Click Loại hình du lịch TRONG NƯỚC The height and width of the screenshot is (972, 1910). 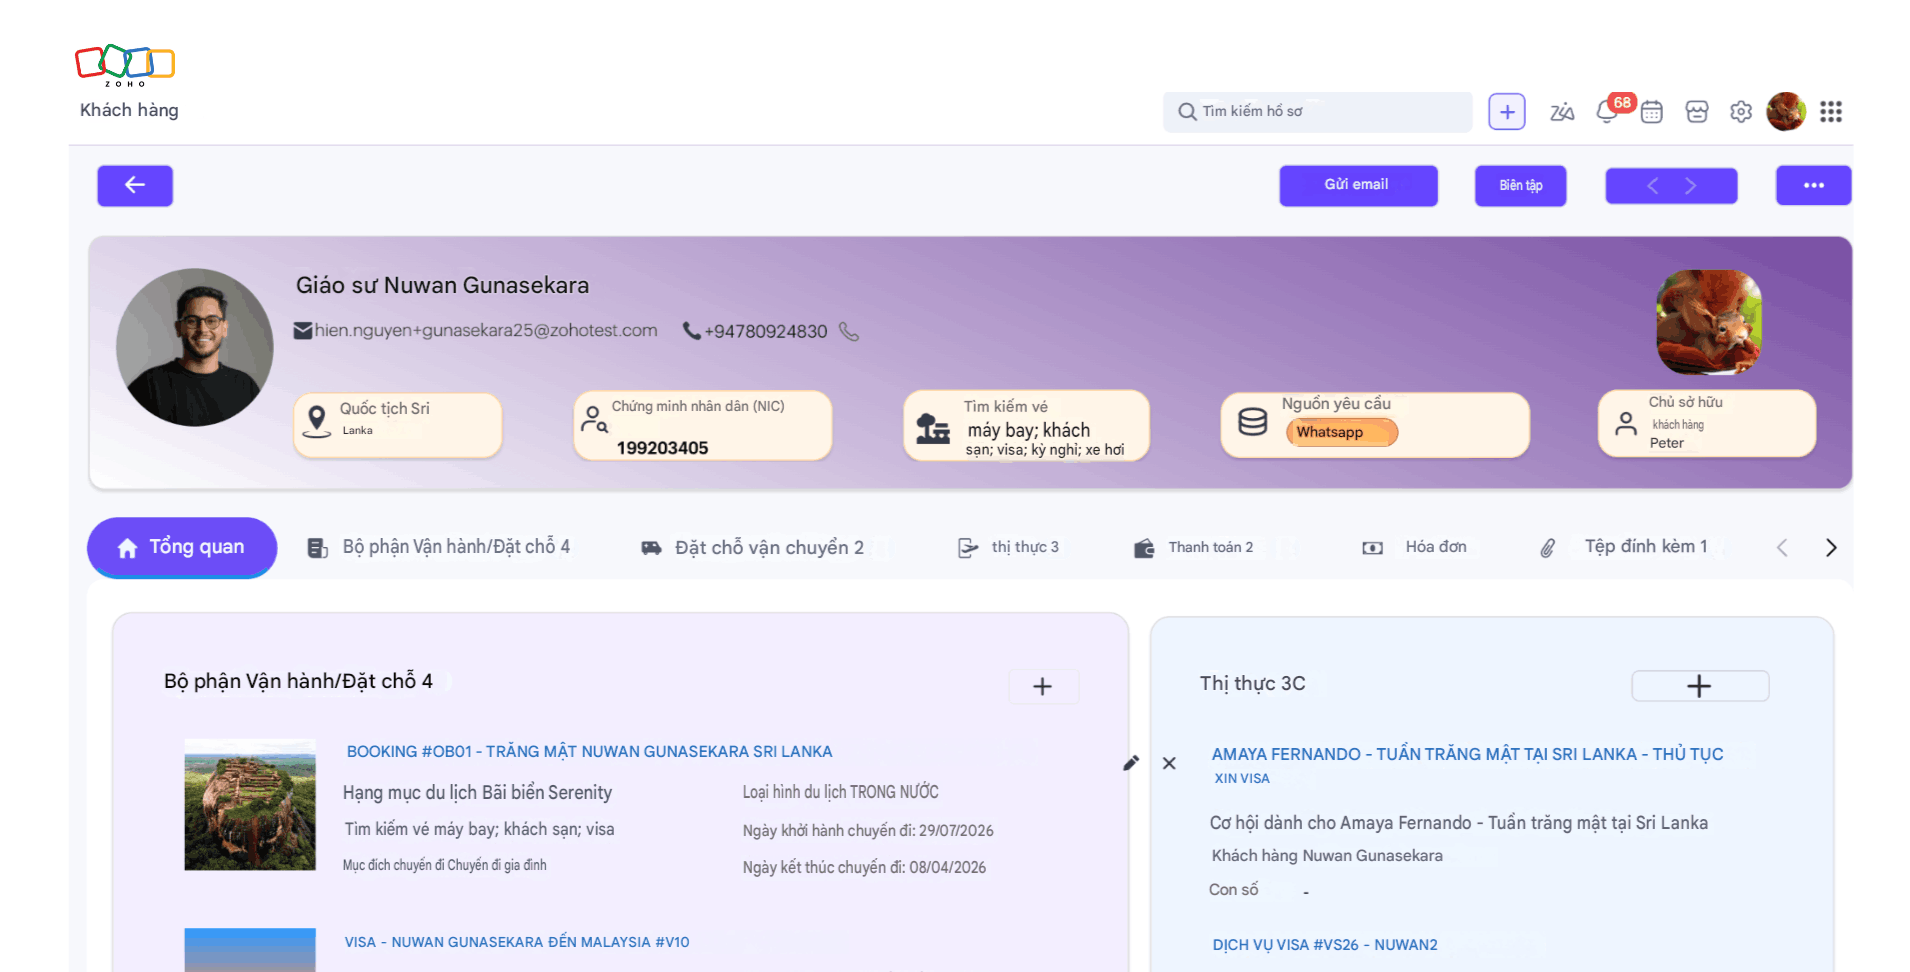[x=840, y=792]
